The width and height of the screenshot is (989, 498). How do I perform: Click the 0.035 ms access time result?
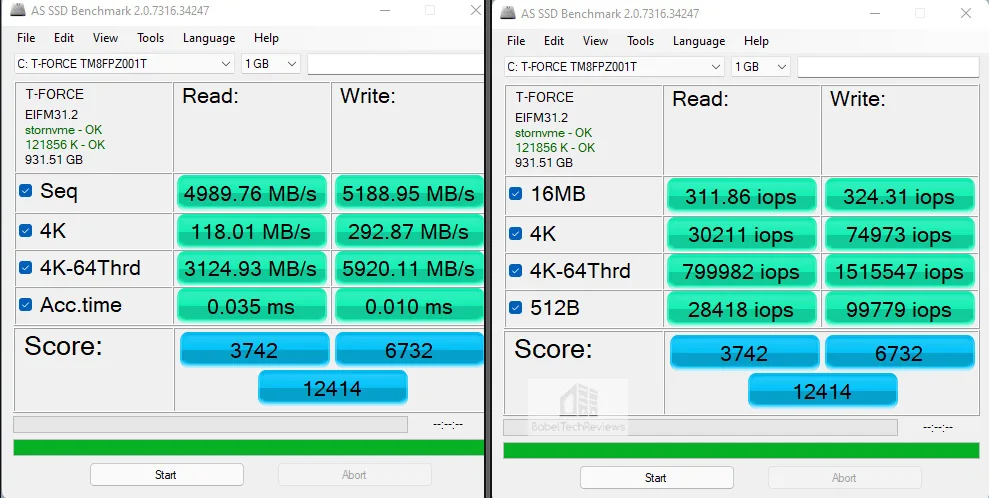251,306
